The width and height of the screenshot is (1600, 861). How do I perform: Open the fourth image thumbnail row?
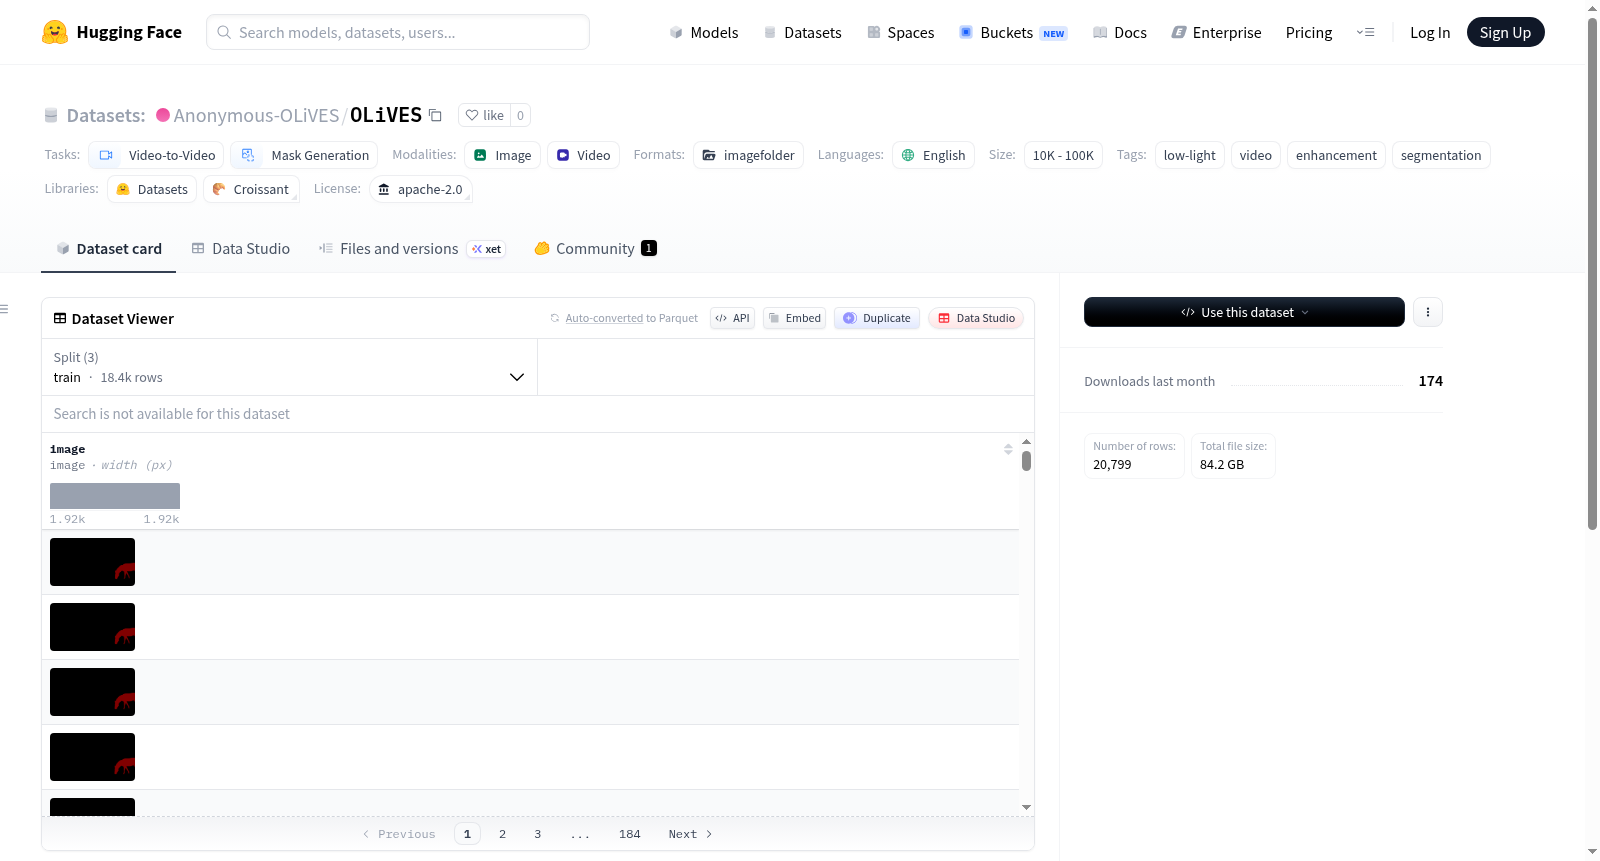pyautogui.click(x=92, y=757)
